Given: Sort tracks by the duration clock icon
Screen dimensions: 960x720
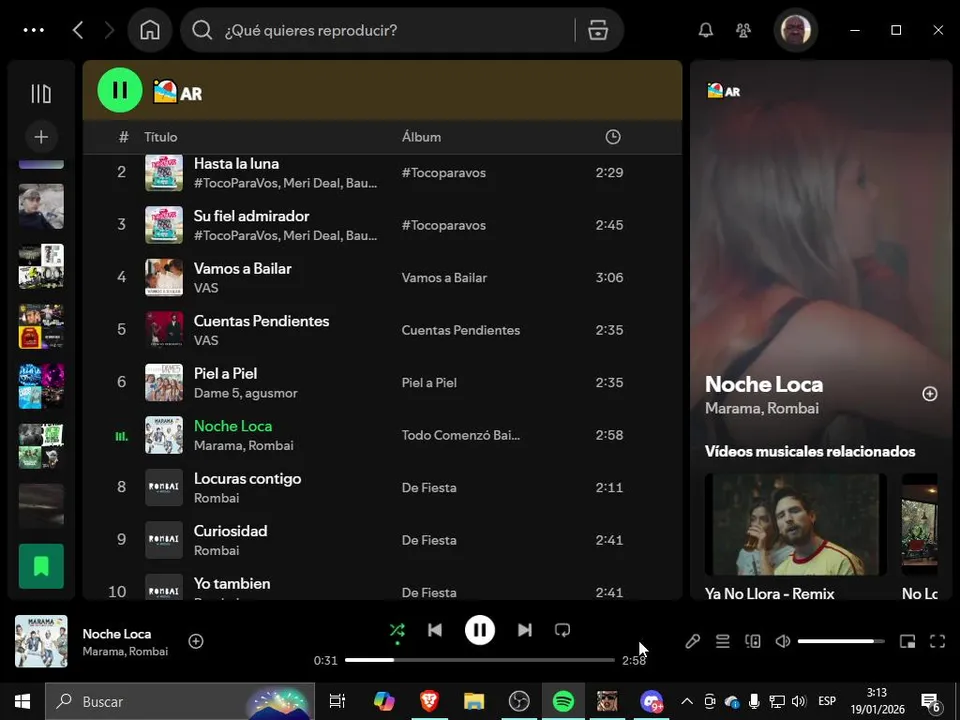Looking at the screenshot, I should 613,137.
